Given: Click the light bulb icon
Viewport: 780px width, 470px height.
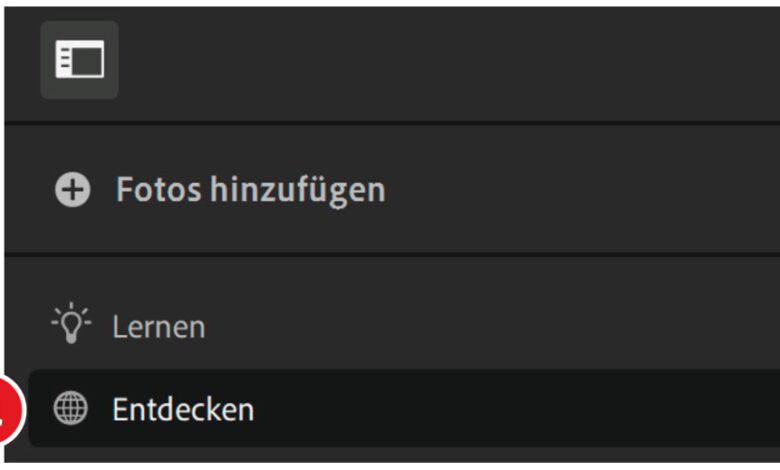Looking at the screenshot, I should click(x=70, y=326).
